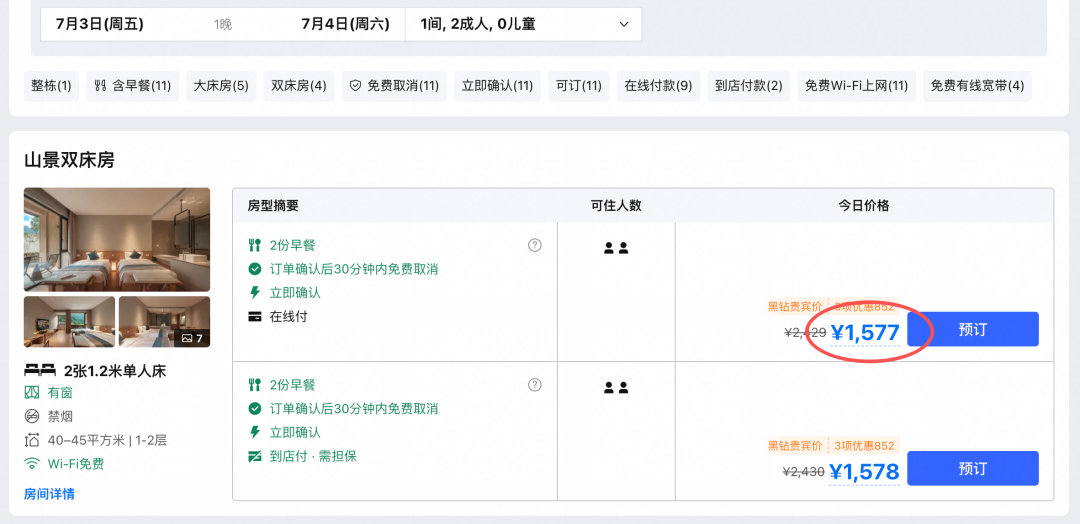Click the cutlery icon in 含早餐 chip
Screen dimensions: 1080x524
pyautogui.click(x=101, y=86)
